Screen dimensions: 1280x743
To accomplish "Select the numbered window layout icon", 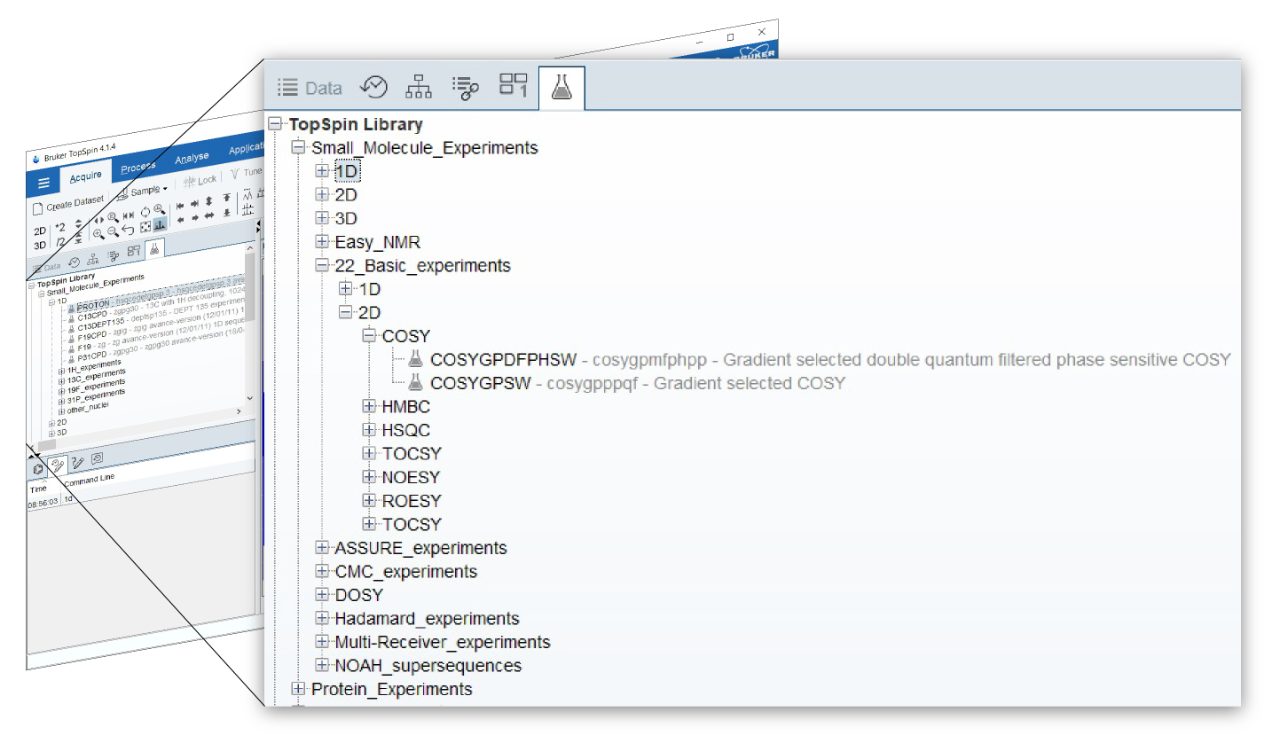I will coord(512,86).
